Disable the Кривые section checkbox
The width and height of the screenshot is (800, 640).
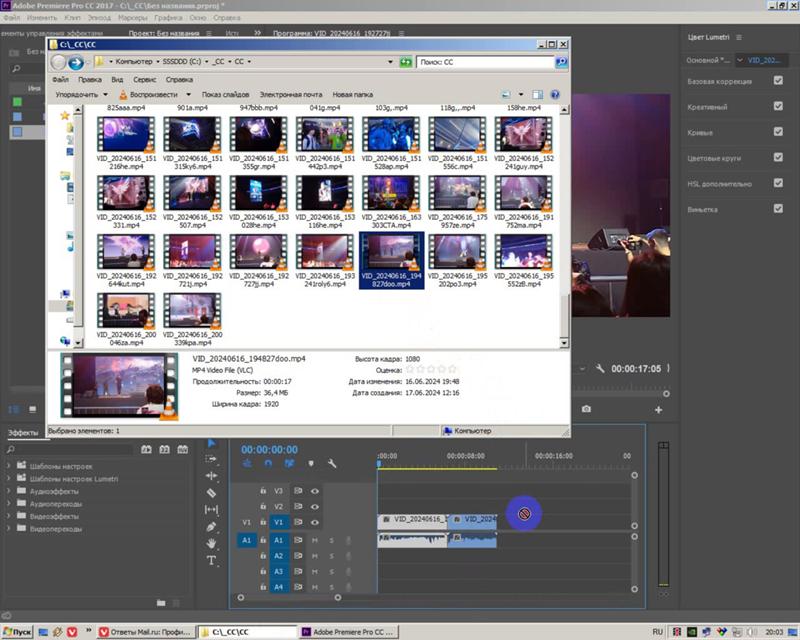coord(778,132)
